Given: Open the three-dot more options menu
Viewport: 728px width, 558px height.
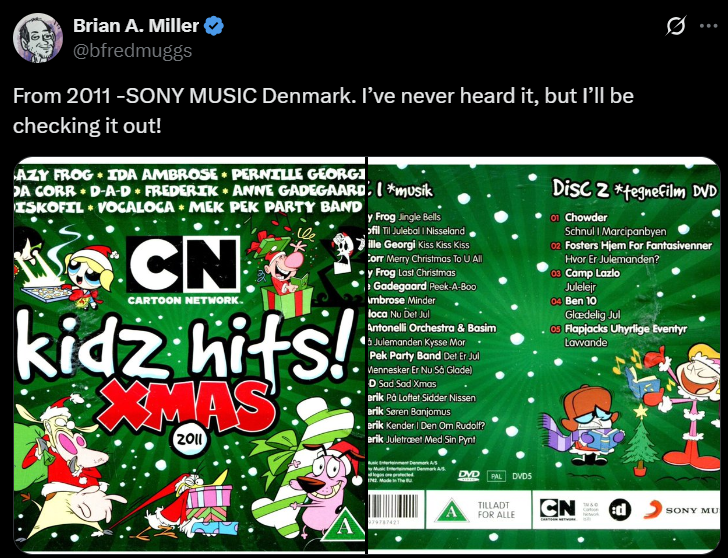Looking at the screenshot, I should pos(709,26).
